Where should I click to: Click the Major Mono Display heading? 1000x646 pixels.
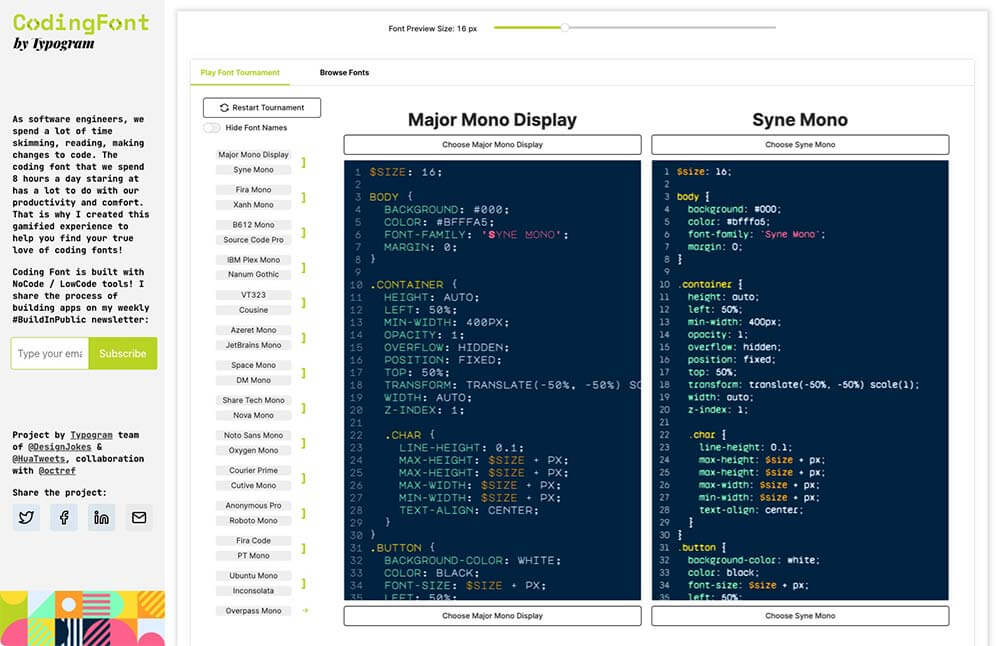click(492, 120)
